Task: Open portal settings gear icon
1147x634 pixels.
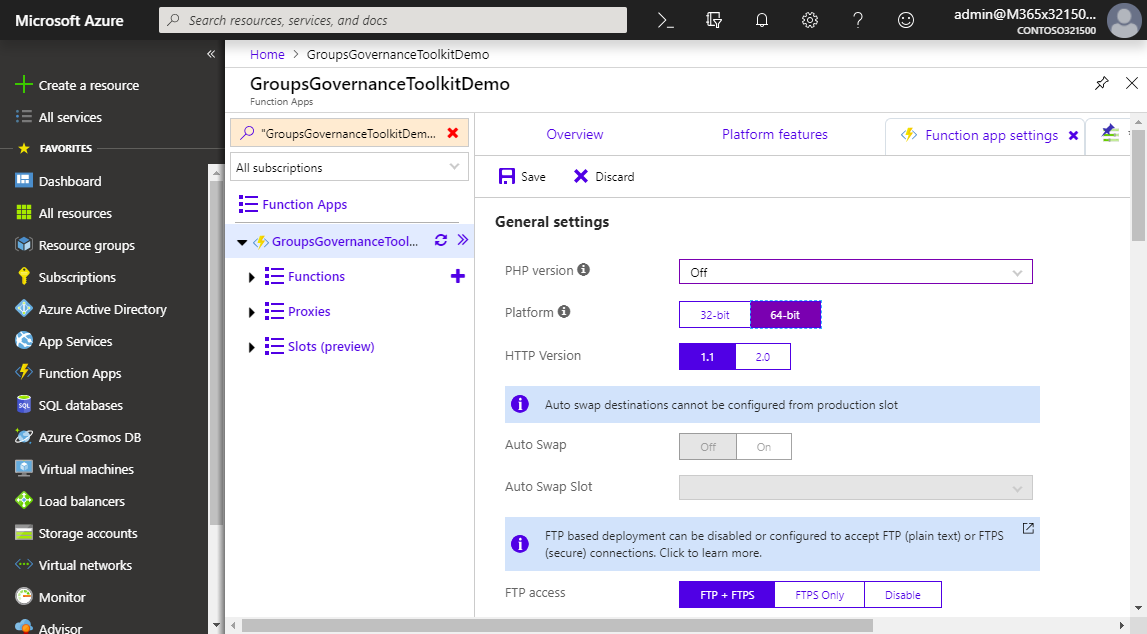Action: coord(810,20)
